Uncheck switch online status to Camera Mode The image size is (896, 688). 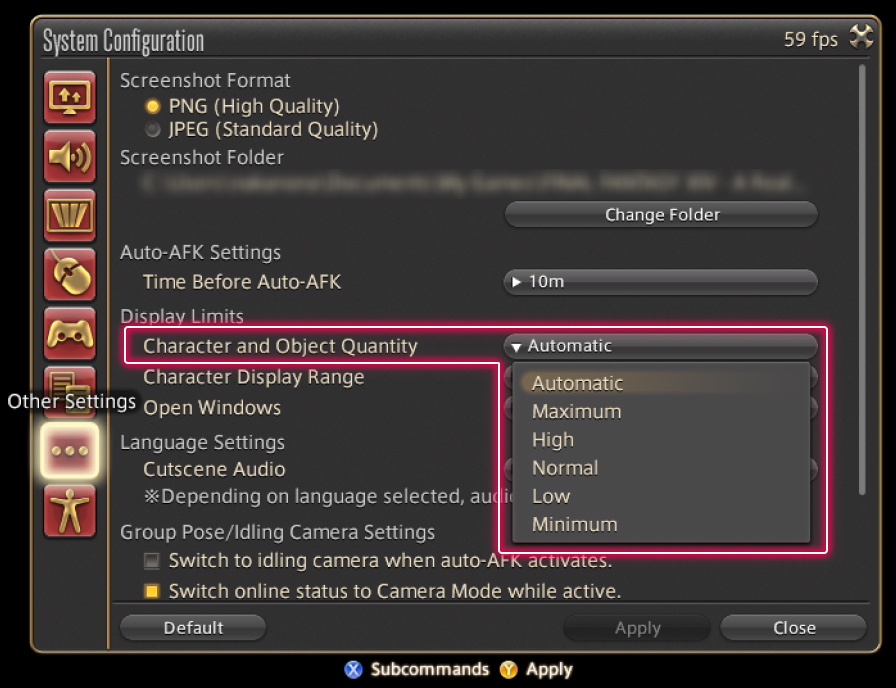point(152,591)
